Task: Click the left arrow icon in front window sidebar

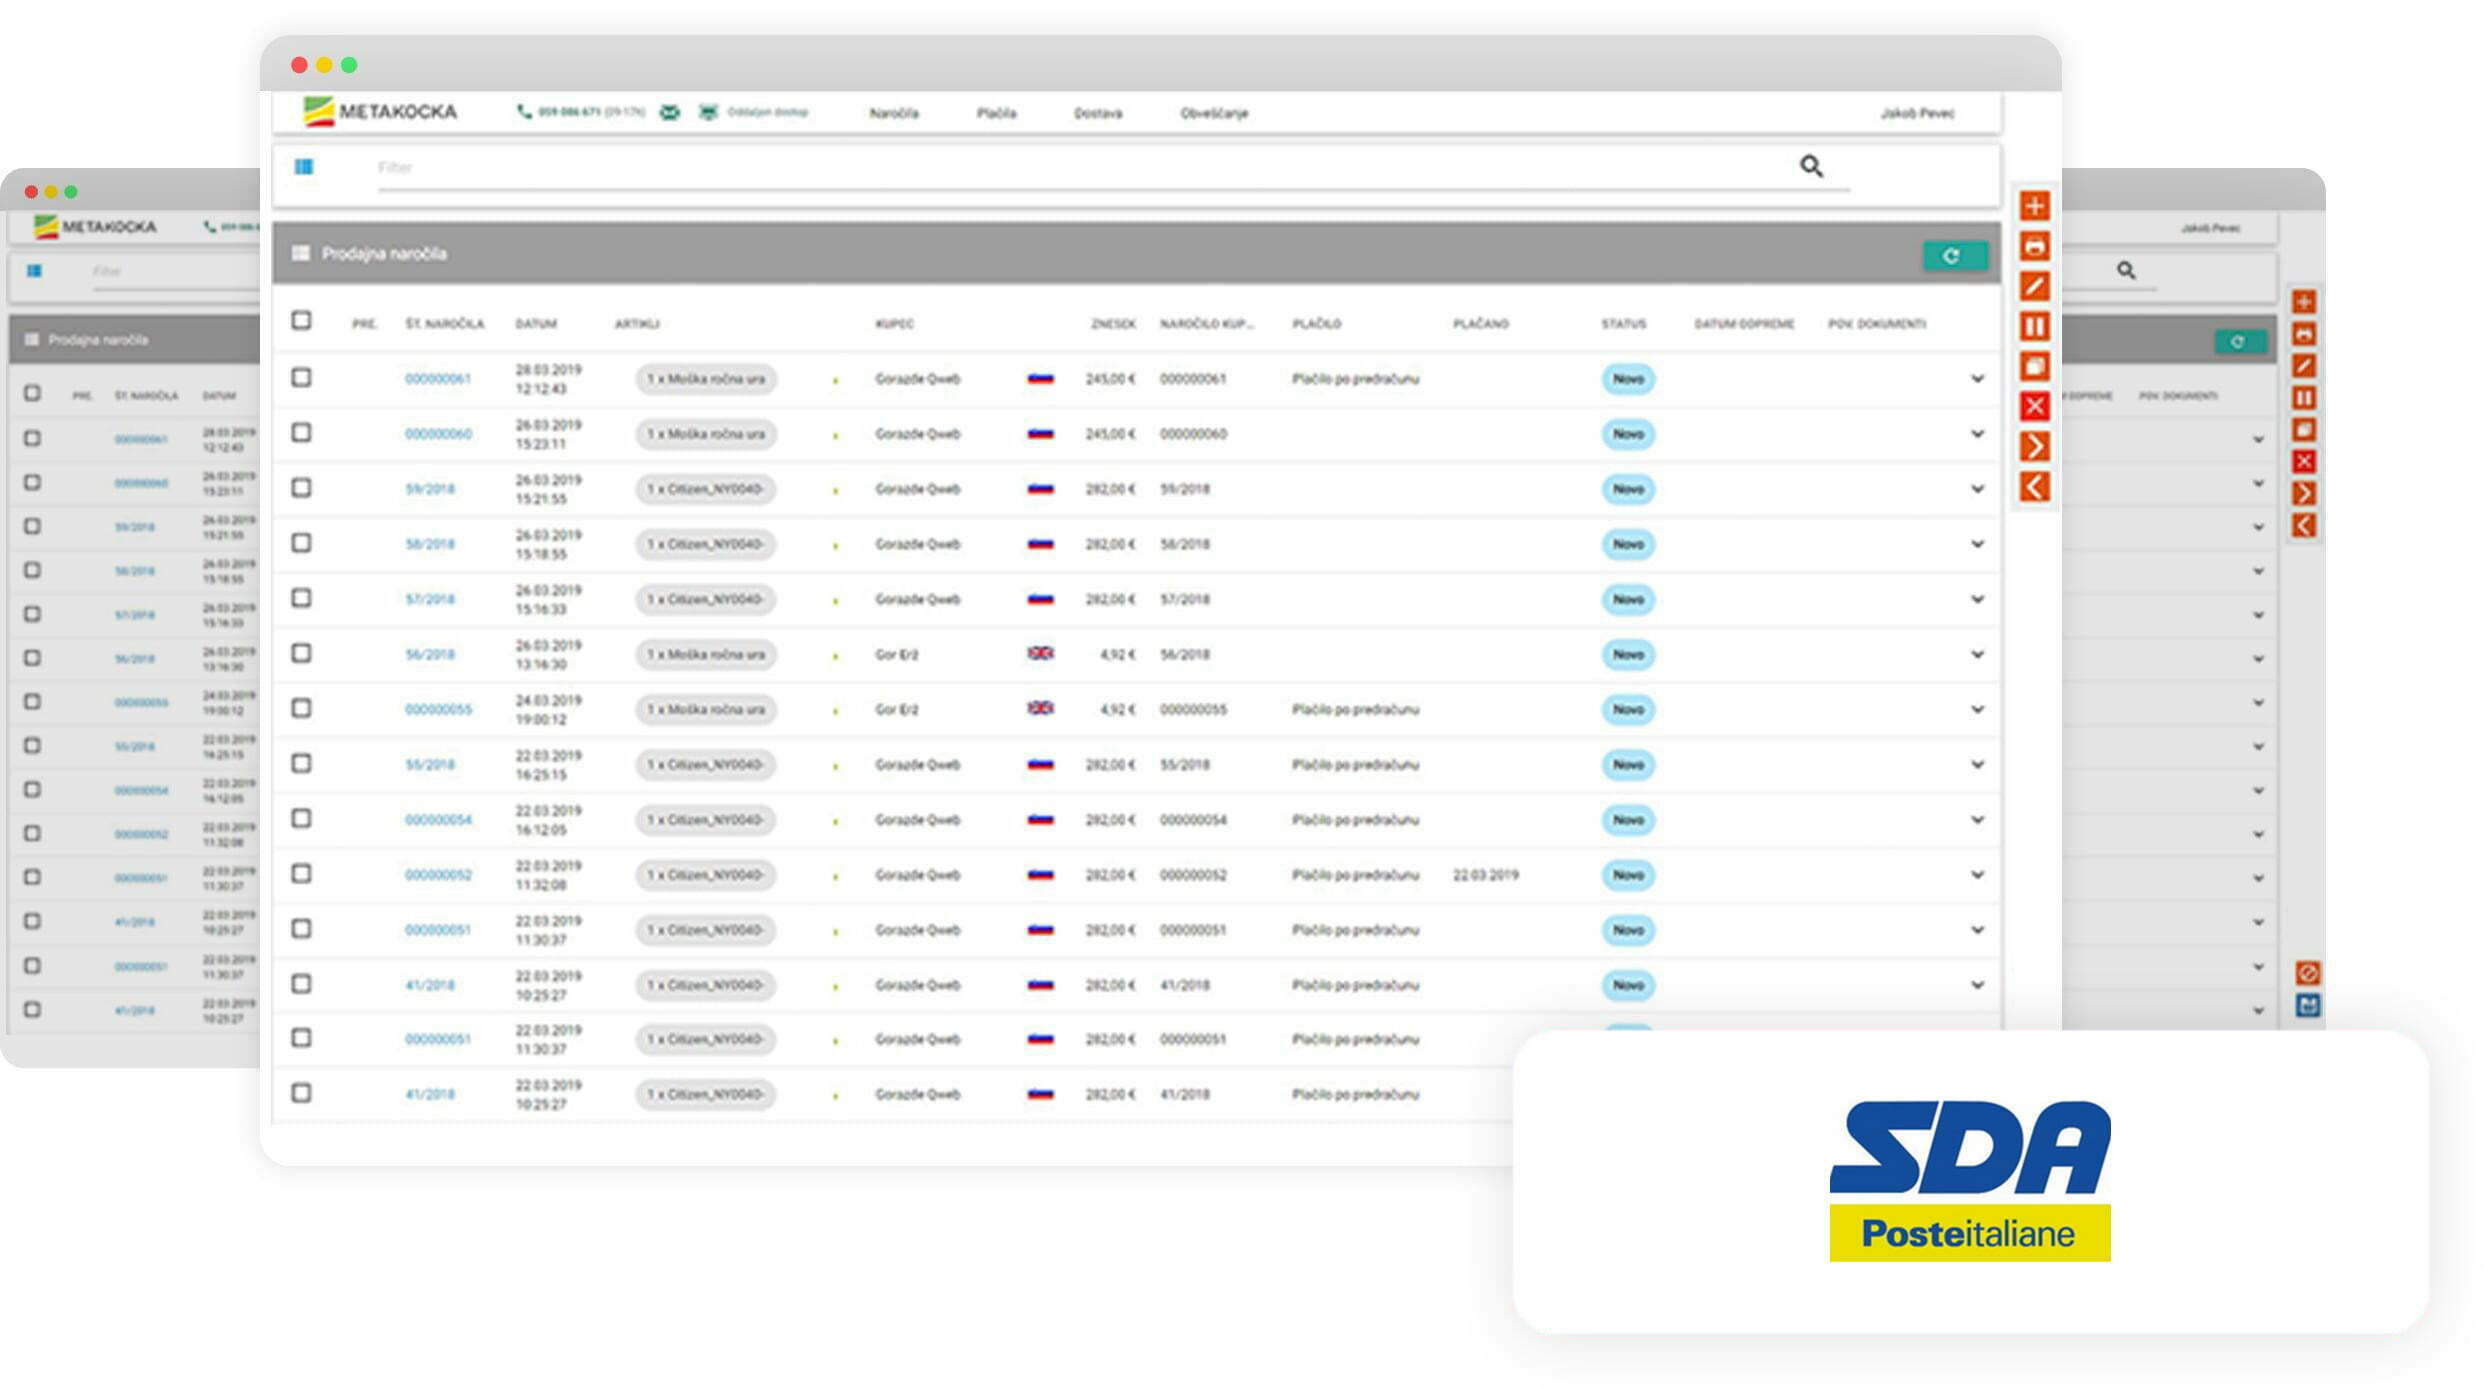Action: [x=2034, y=487]
